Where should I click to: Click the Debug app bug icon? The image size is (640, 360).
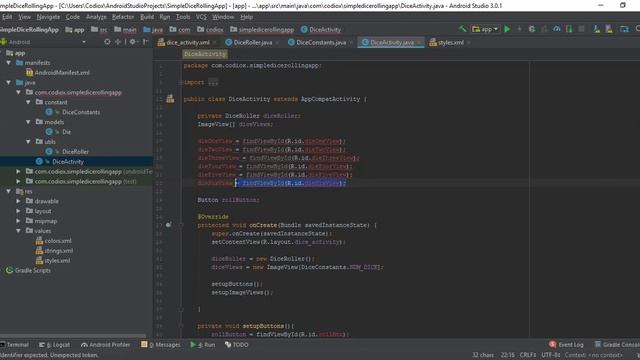click(532, 29)
